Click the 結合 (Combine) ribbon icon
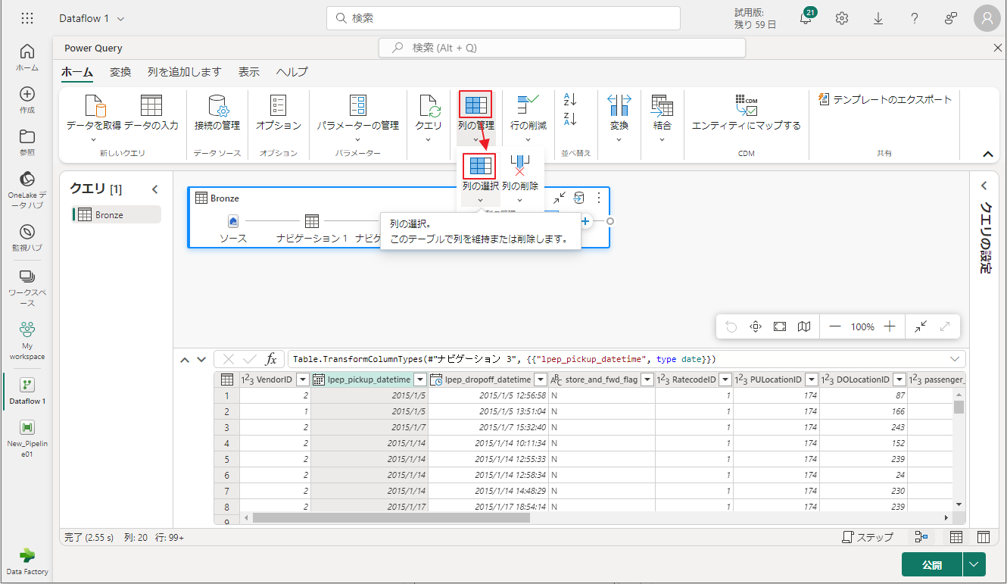Screen dimensions: 1007x584 (x=662, y=106)
